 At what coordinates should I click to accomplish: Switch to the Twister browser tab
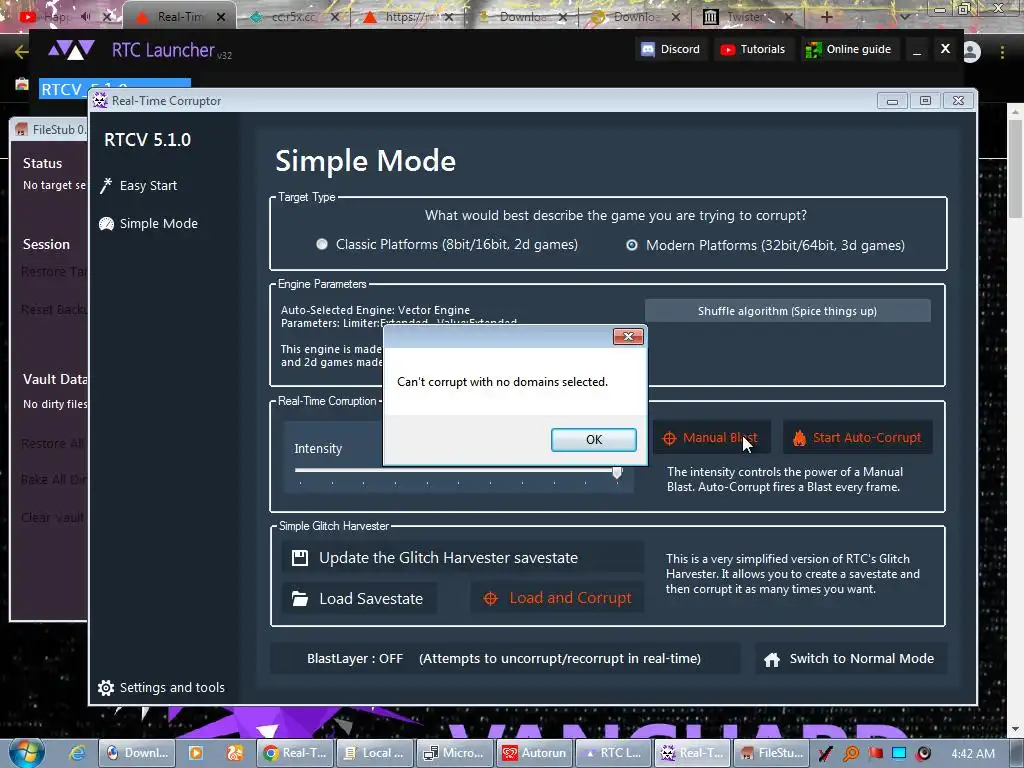click(x=750, y=17)
